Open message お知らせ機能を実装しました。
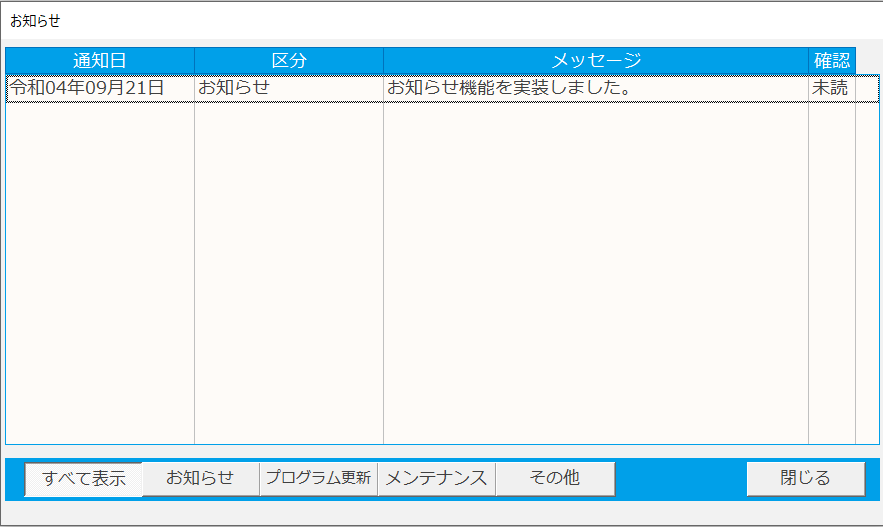The width and height of the screenshot is (883, 527). 508,89
